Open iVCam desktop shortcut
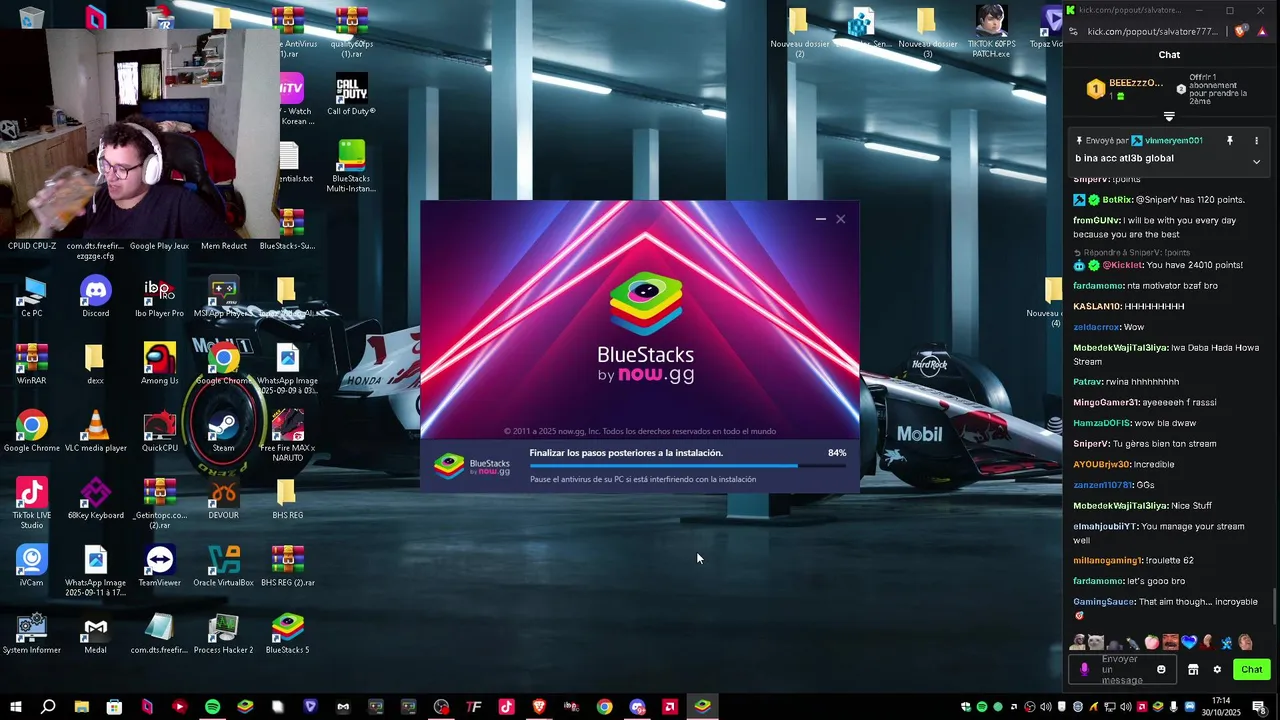The width and height of the screenshot is (1280, 720). pyautogui.click(x=31, y=566)
